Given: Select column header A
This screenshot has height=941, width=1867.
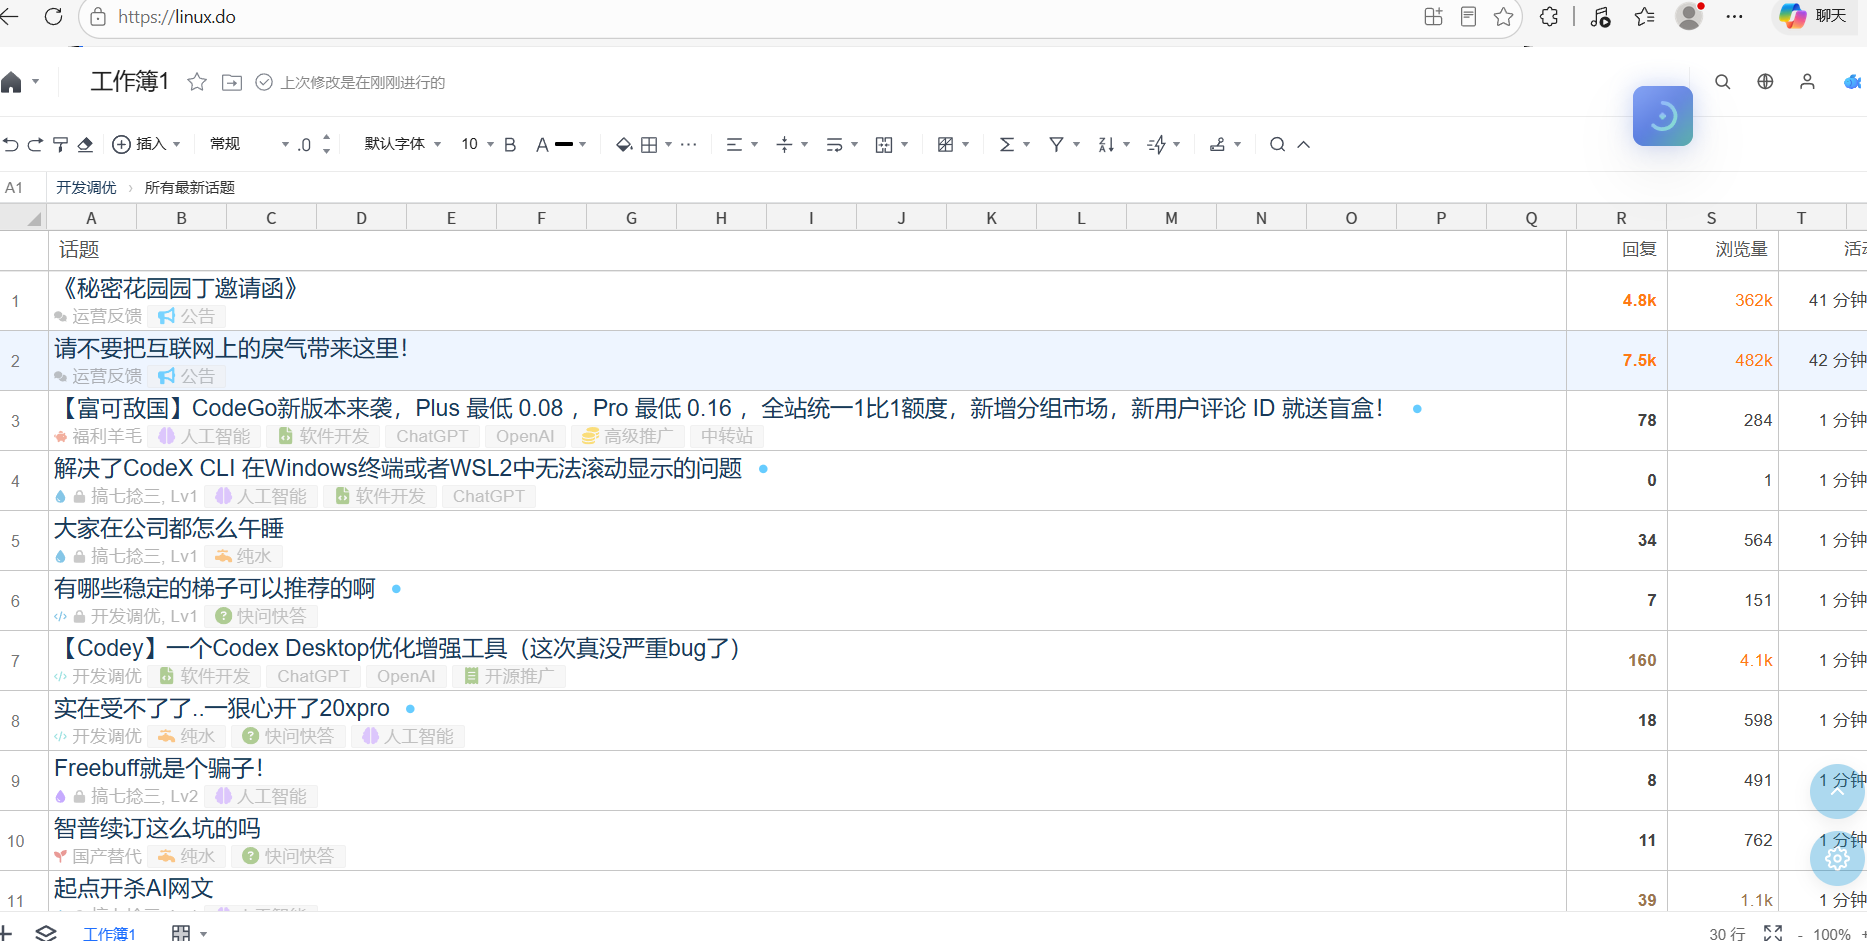Looking at the screenshot, I should [91, 218].
